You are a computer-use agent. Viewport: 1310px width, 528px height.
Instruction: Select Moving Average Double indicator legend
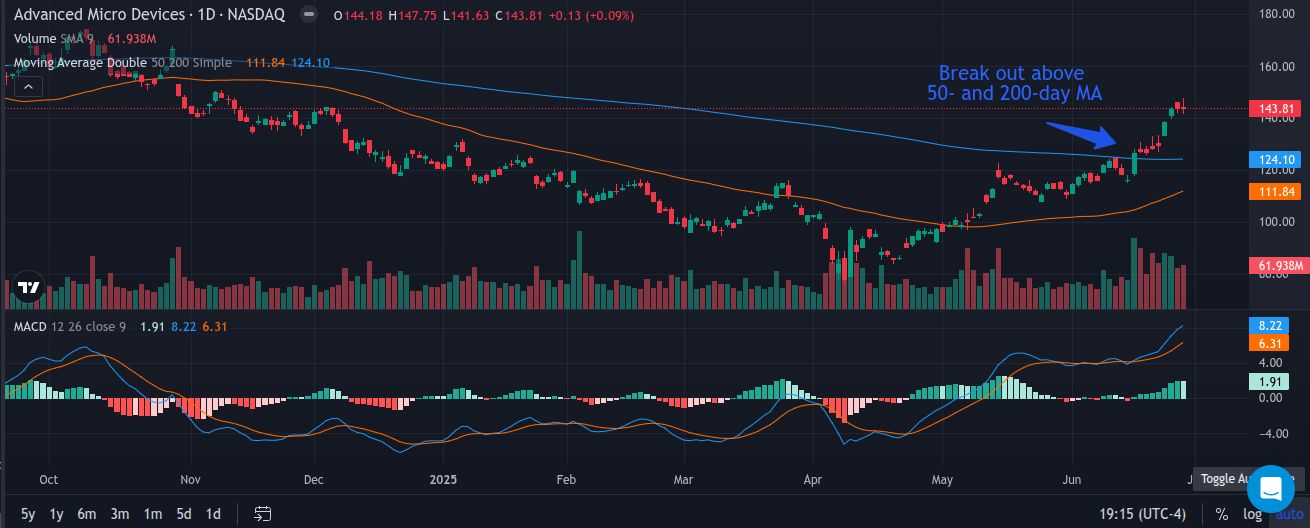pos(122,62)
